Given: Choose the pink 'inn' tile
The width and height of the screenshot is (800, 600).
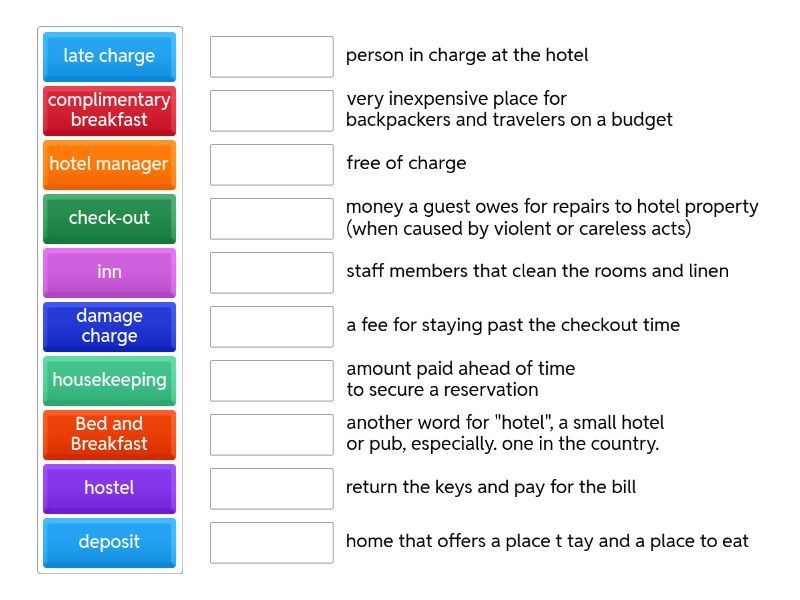Looking at the screenshot, I should 109,272.
